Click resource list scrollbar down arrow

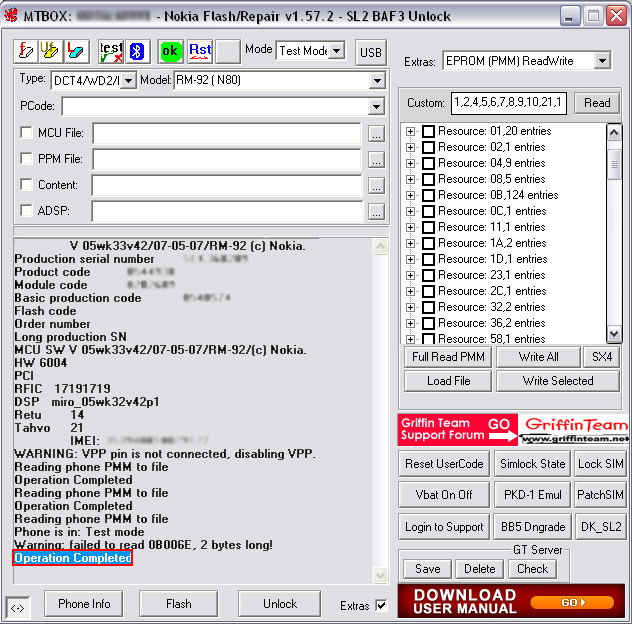pyautogui.click(x=613, y=333)
